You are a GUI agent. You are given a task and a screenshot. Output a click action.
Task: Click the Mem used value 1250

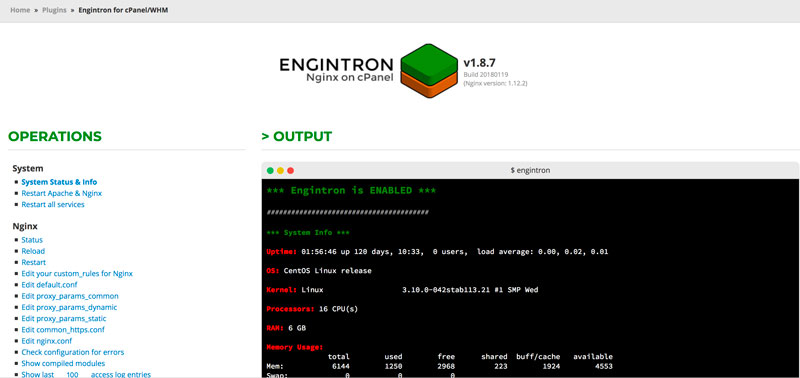(393, 366)
